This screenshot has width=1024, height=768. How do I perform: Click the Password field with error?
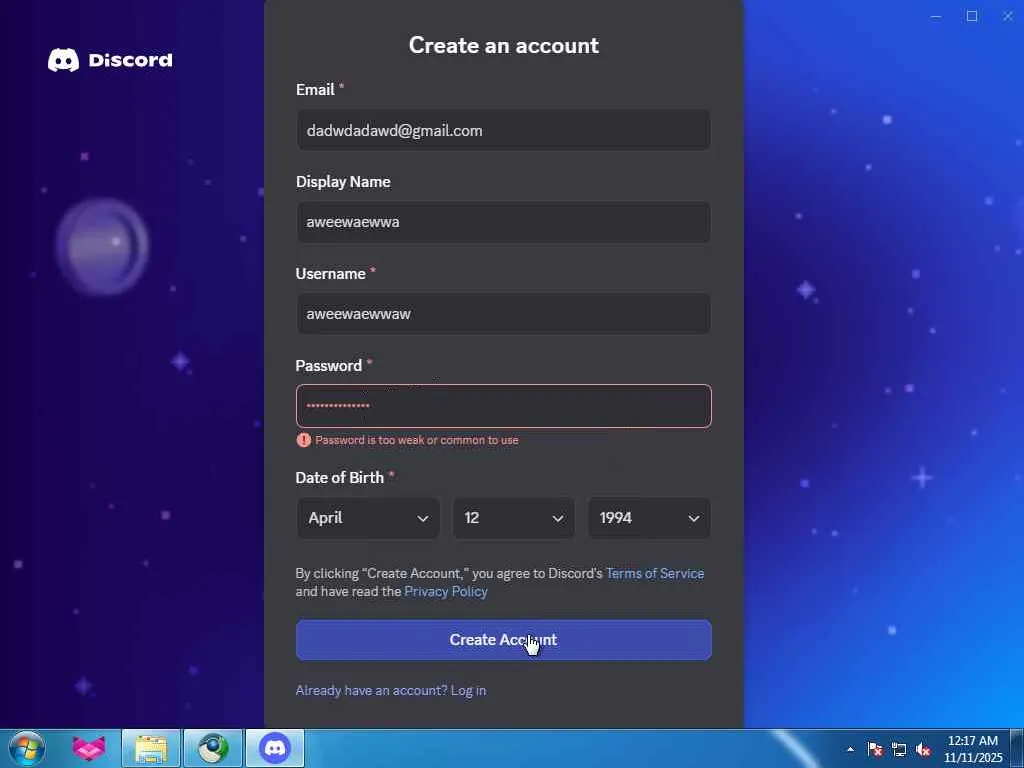(x=504, y=406)
